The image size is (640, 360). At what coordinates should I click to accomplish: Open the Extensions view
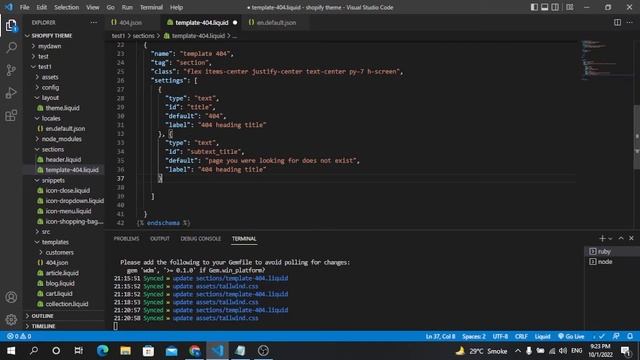[11, 116]
